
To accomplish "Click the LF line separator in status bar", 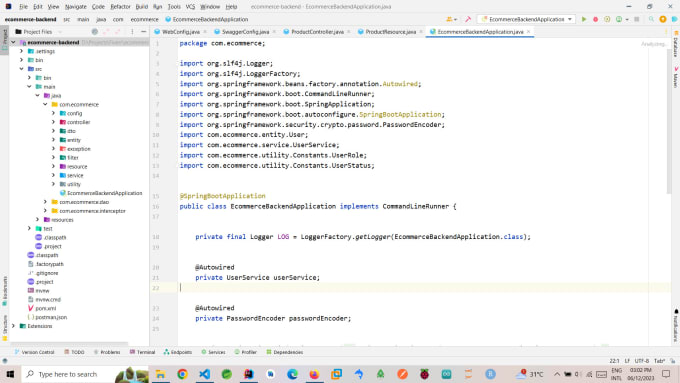I will pos(627,361).
